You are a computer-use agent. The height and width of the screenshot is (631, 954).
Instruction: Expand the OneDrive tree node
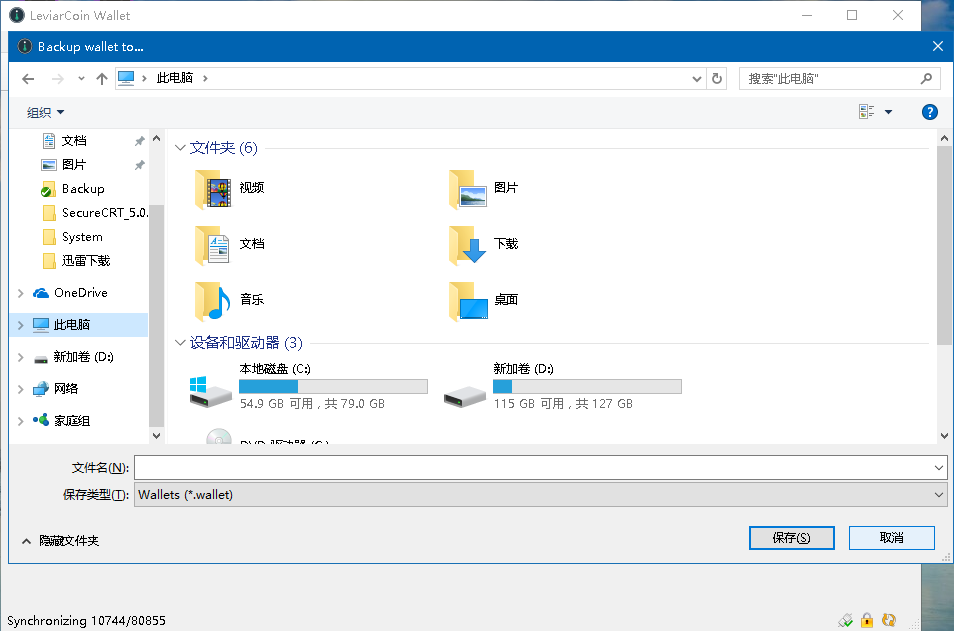tap(21, 293)
